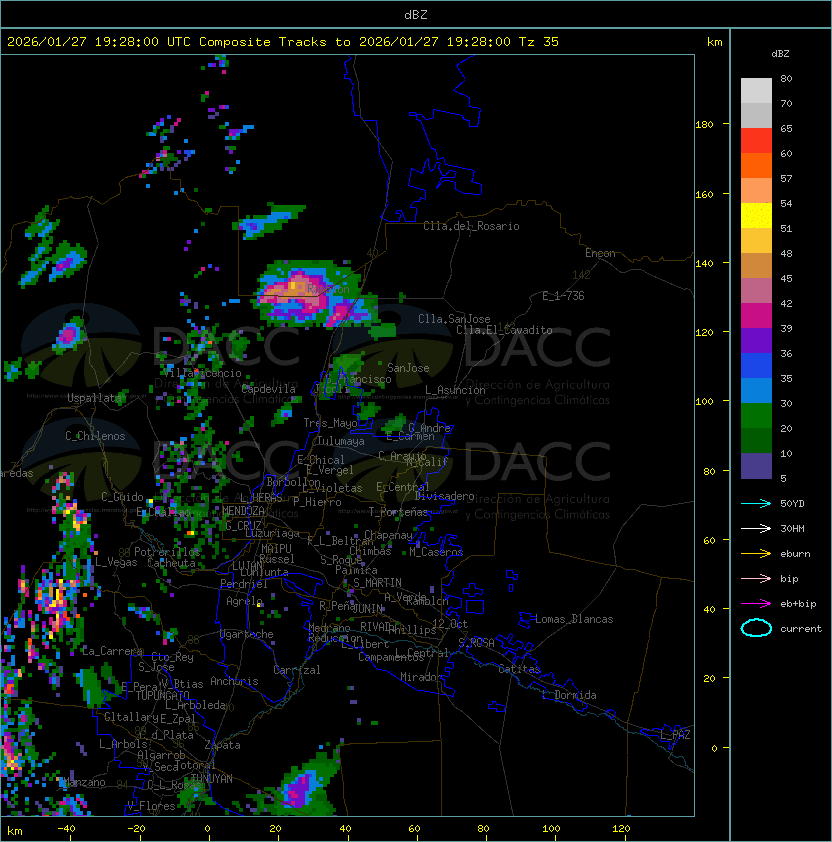
Task: Click the 30HM legend label
Action: tap(792, 529)
